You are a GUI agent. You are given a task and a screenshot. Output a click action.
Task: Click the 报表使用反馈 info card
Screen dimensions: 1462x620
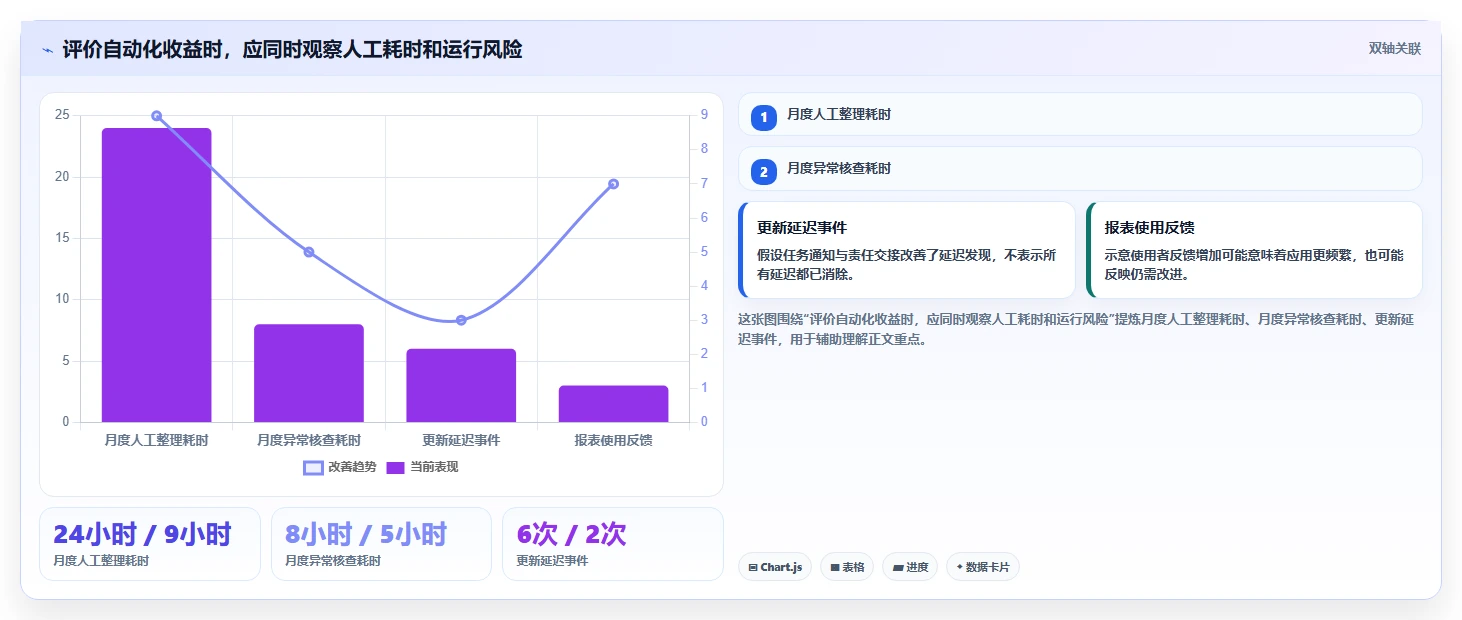(x=1254, y=250)
